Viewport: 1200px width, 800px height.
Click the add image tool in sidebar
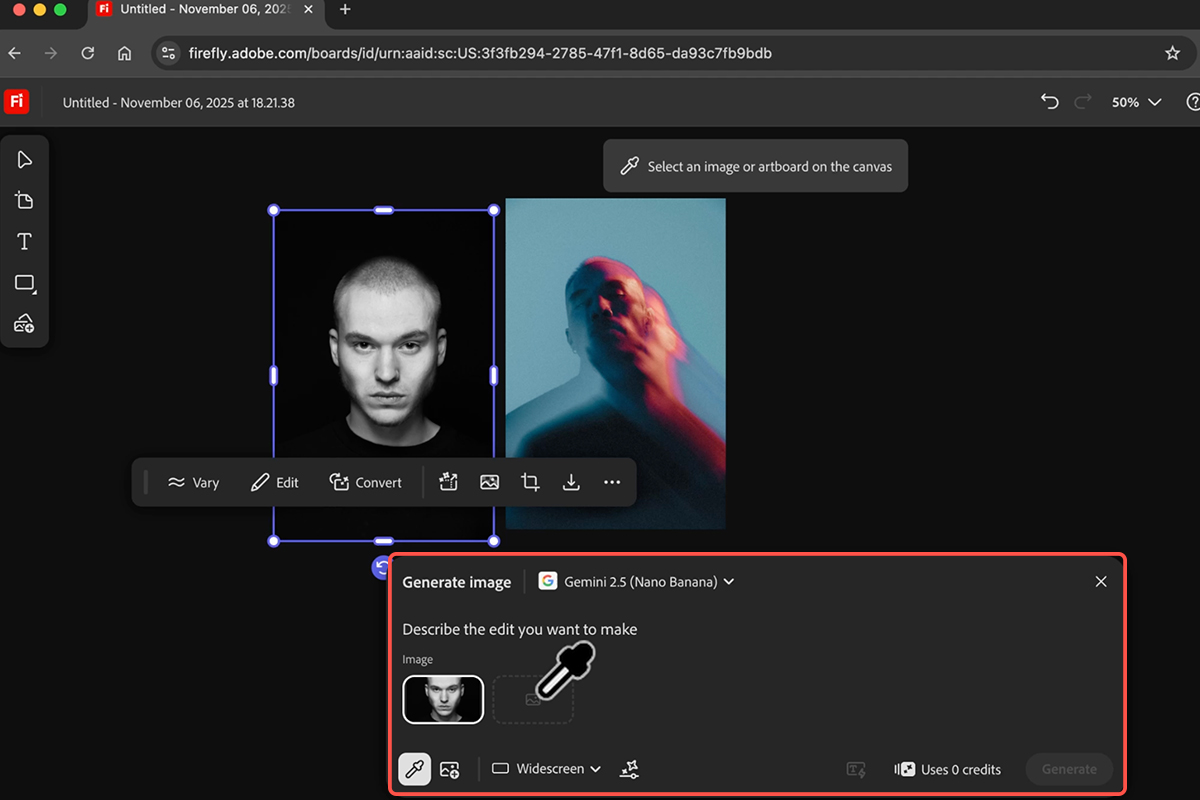(x=25, y=324)
